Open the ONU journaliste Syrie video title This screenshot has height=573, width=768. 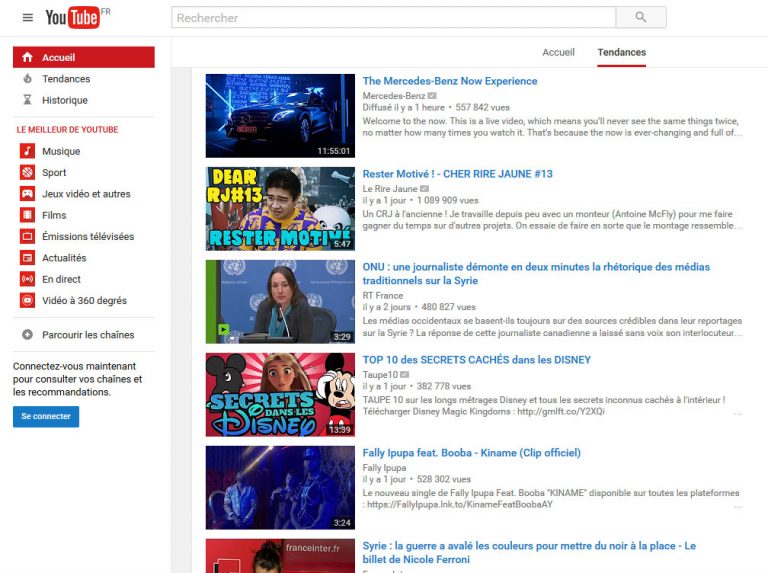pos(536,274)
